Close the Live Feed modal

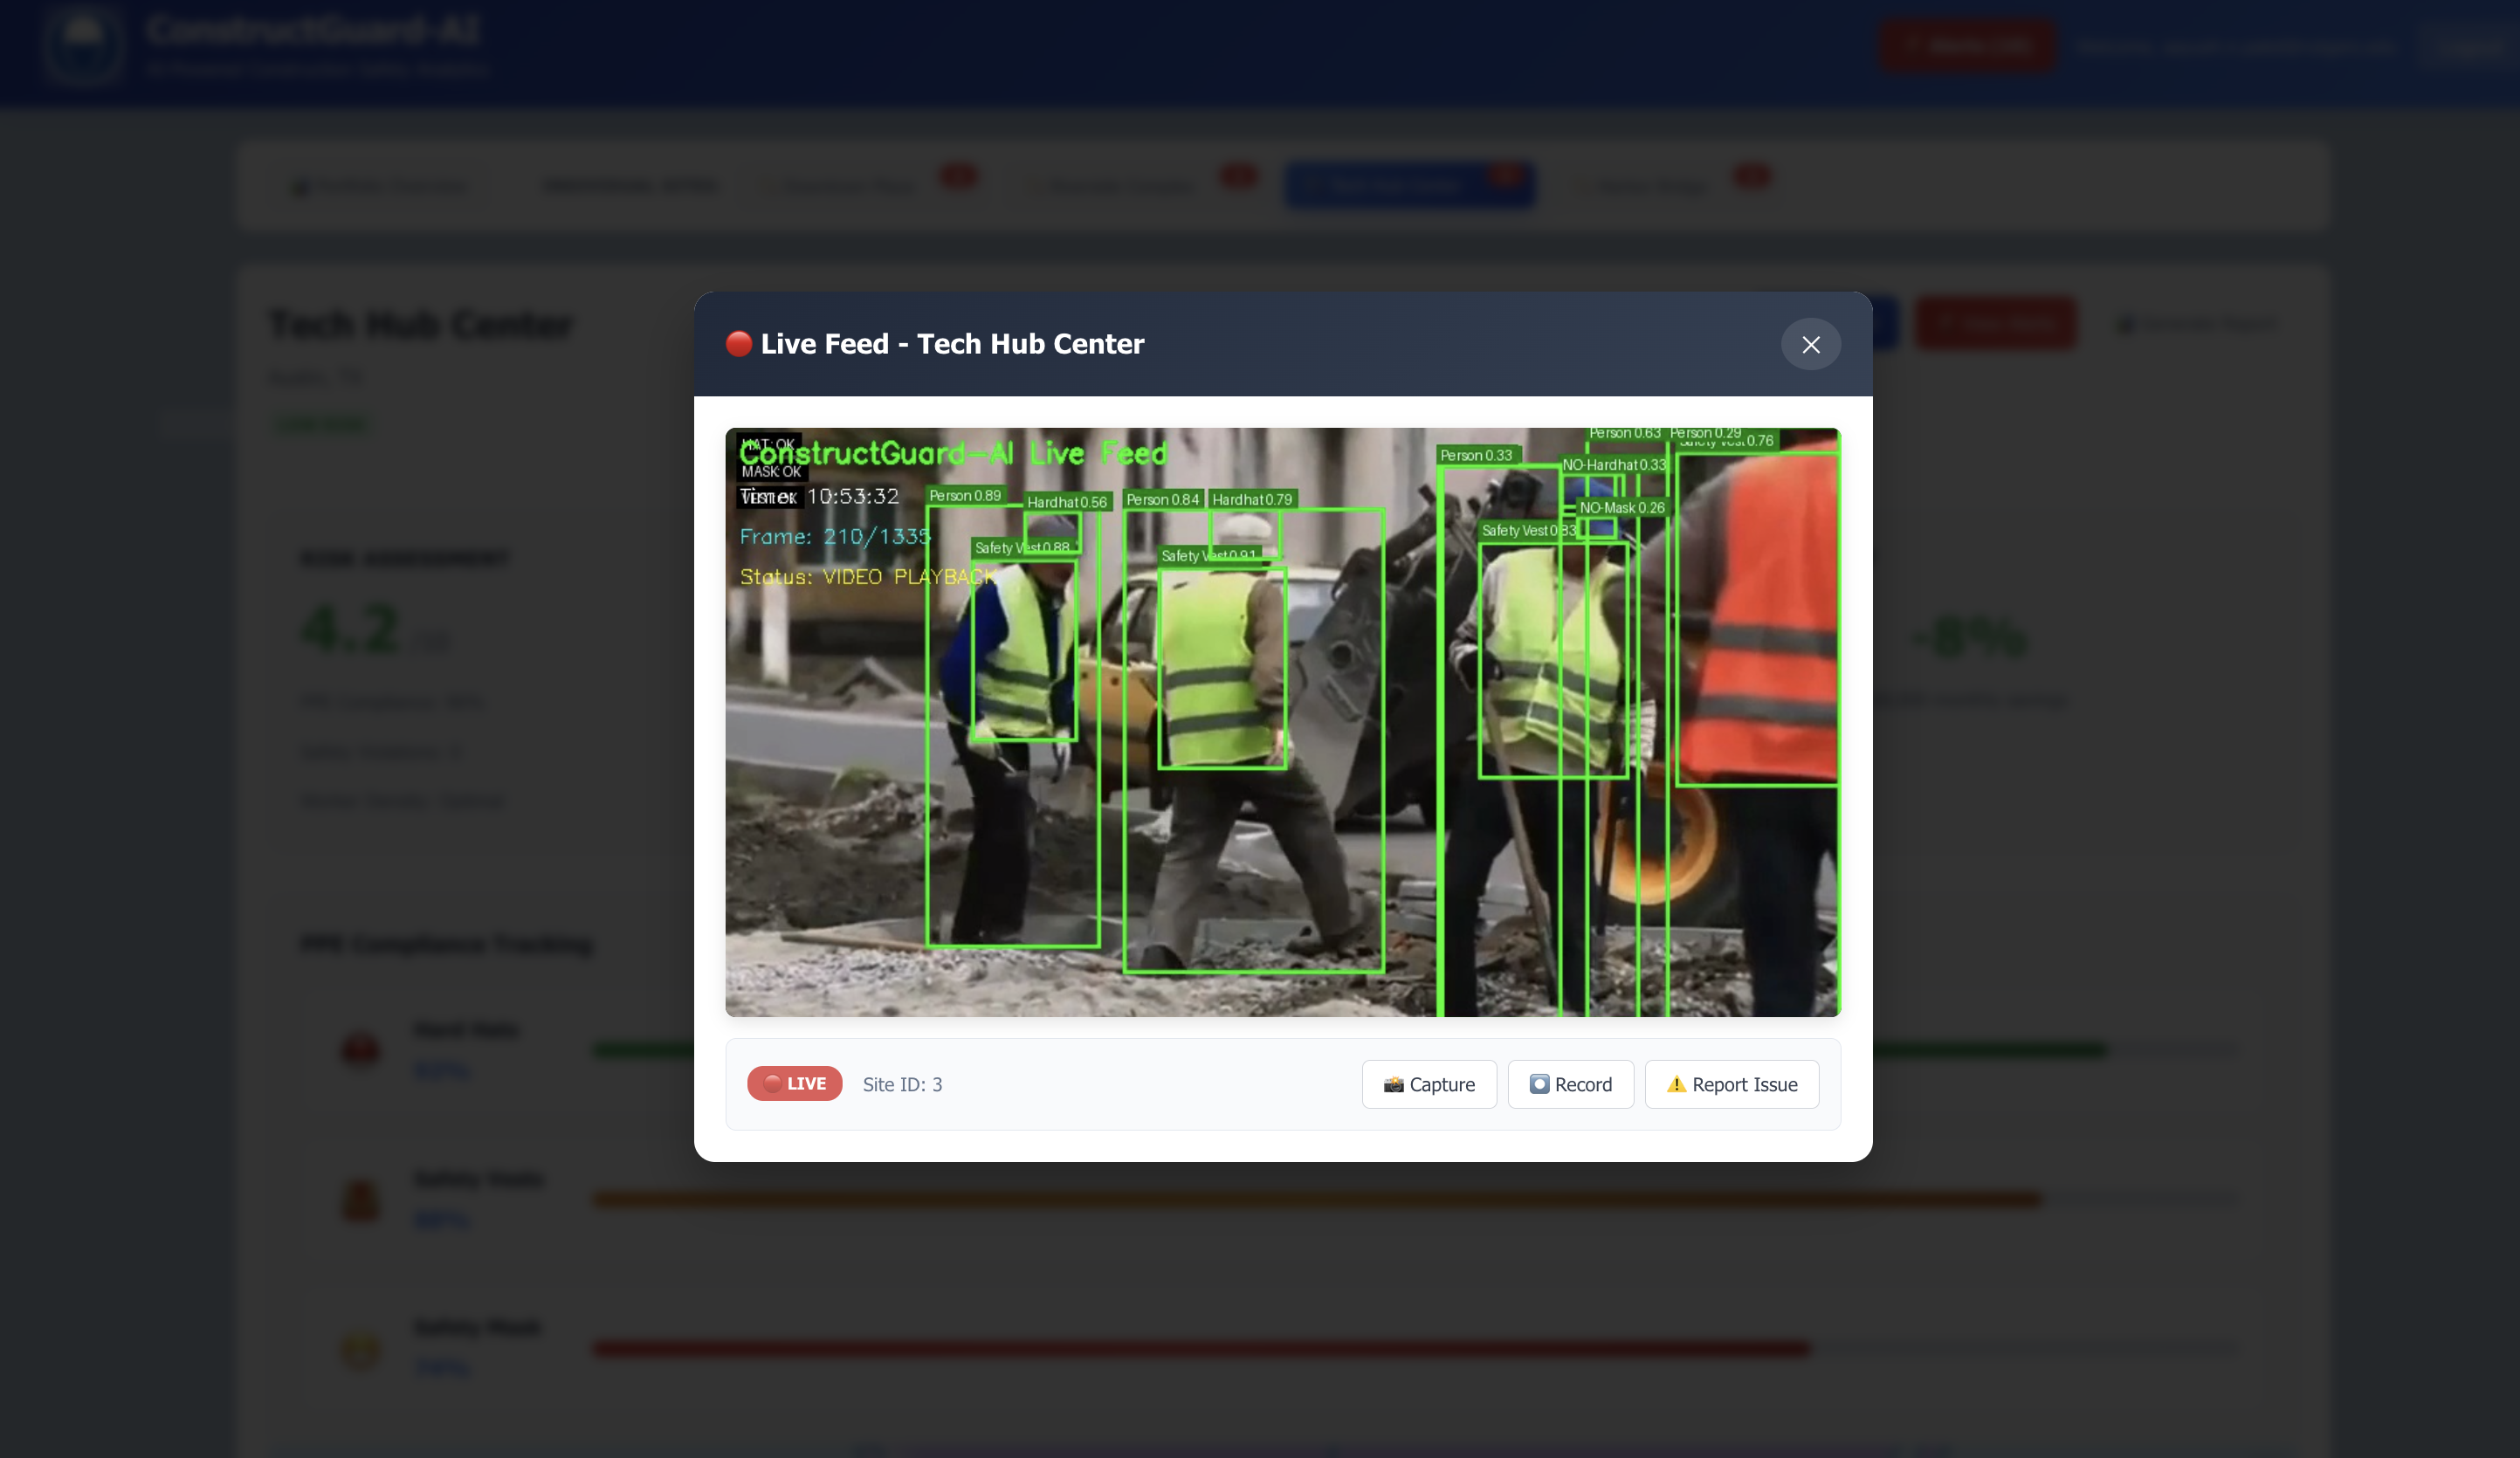[x=1810, y=344]
